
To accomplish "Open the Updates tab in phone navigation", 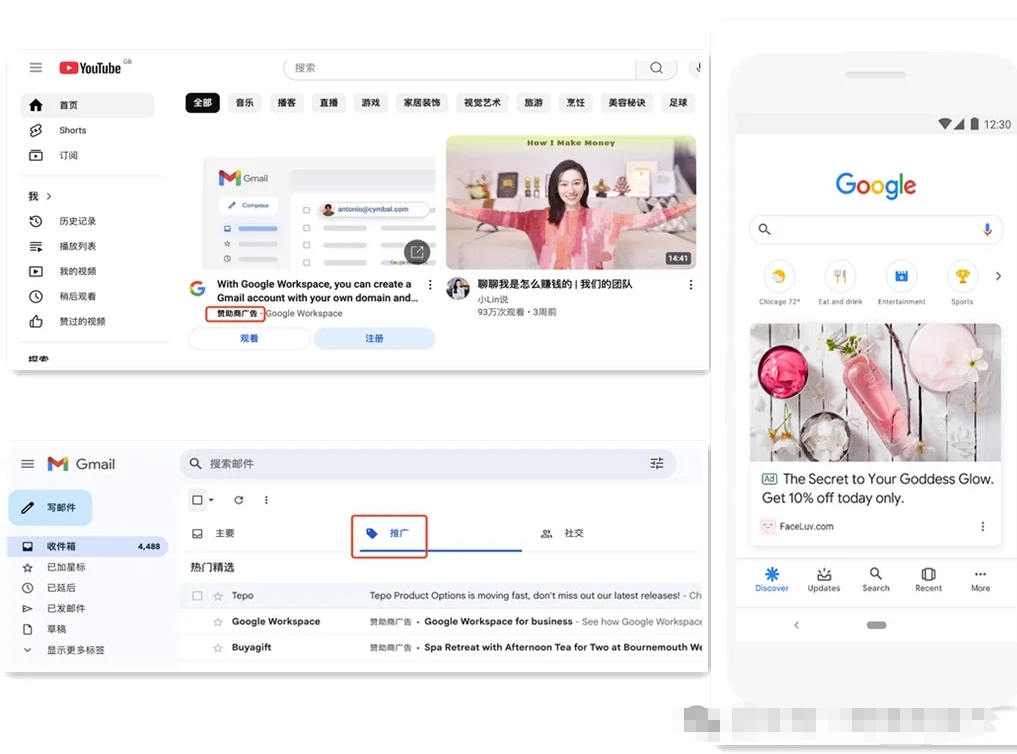I will click(x=824, y=579).
